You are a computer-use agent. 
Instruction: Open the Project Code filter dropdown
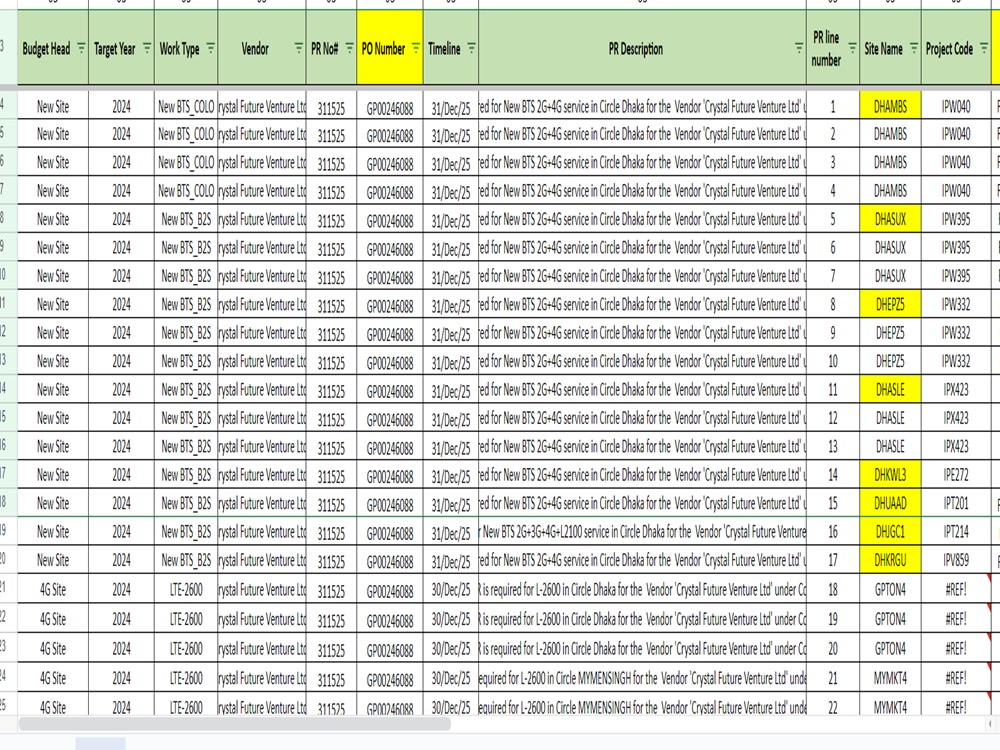click(x=984, y=48)
